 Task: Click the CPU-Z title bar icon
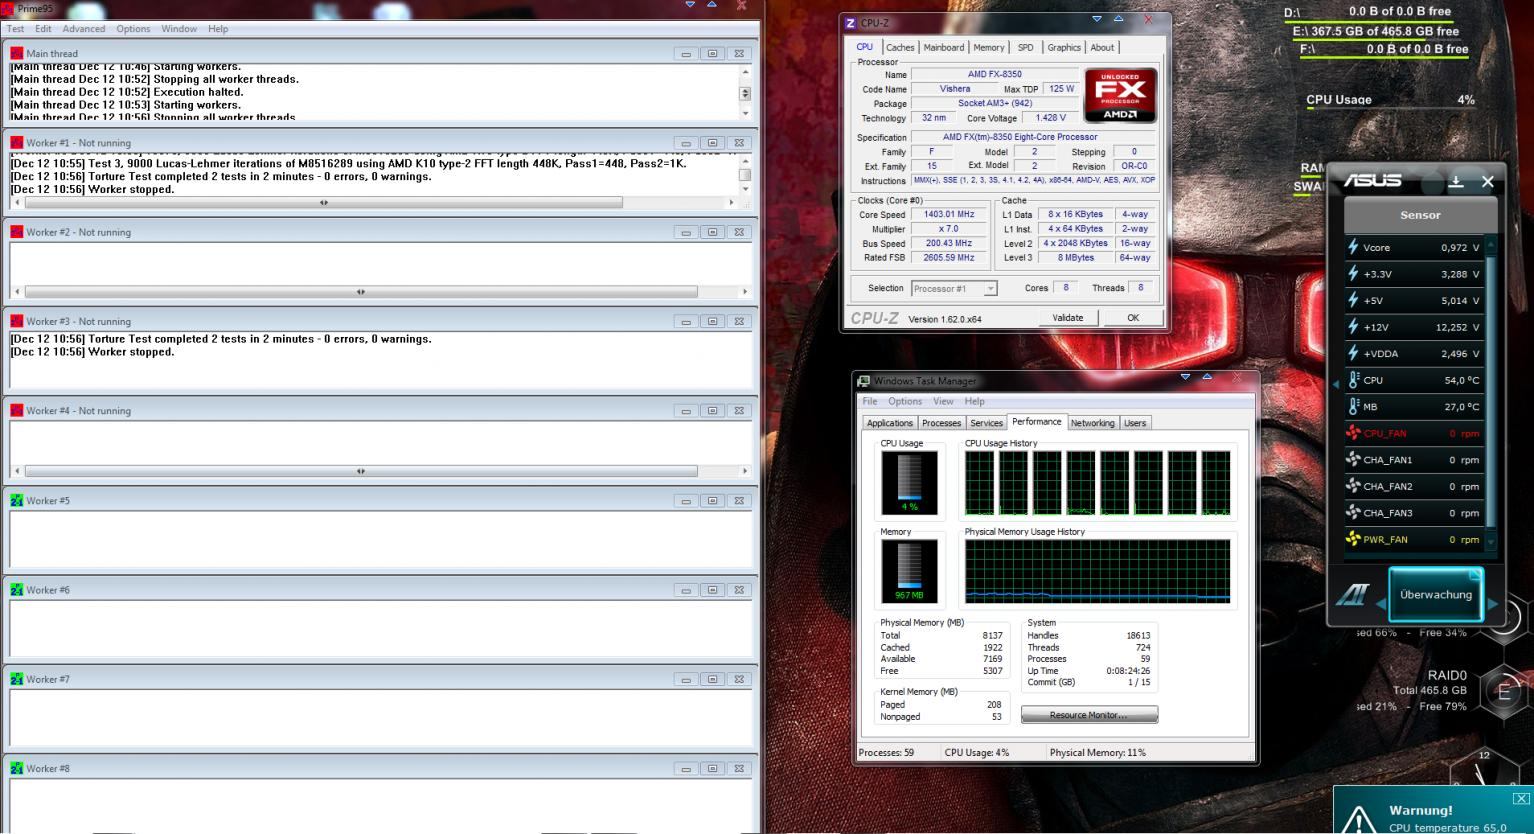(x=851, y=23)
